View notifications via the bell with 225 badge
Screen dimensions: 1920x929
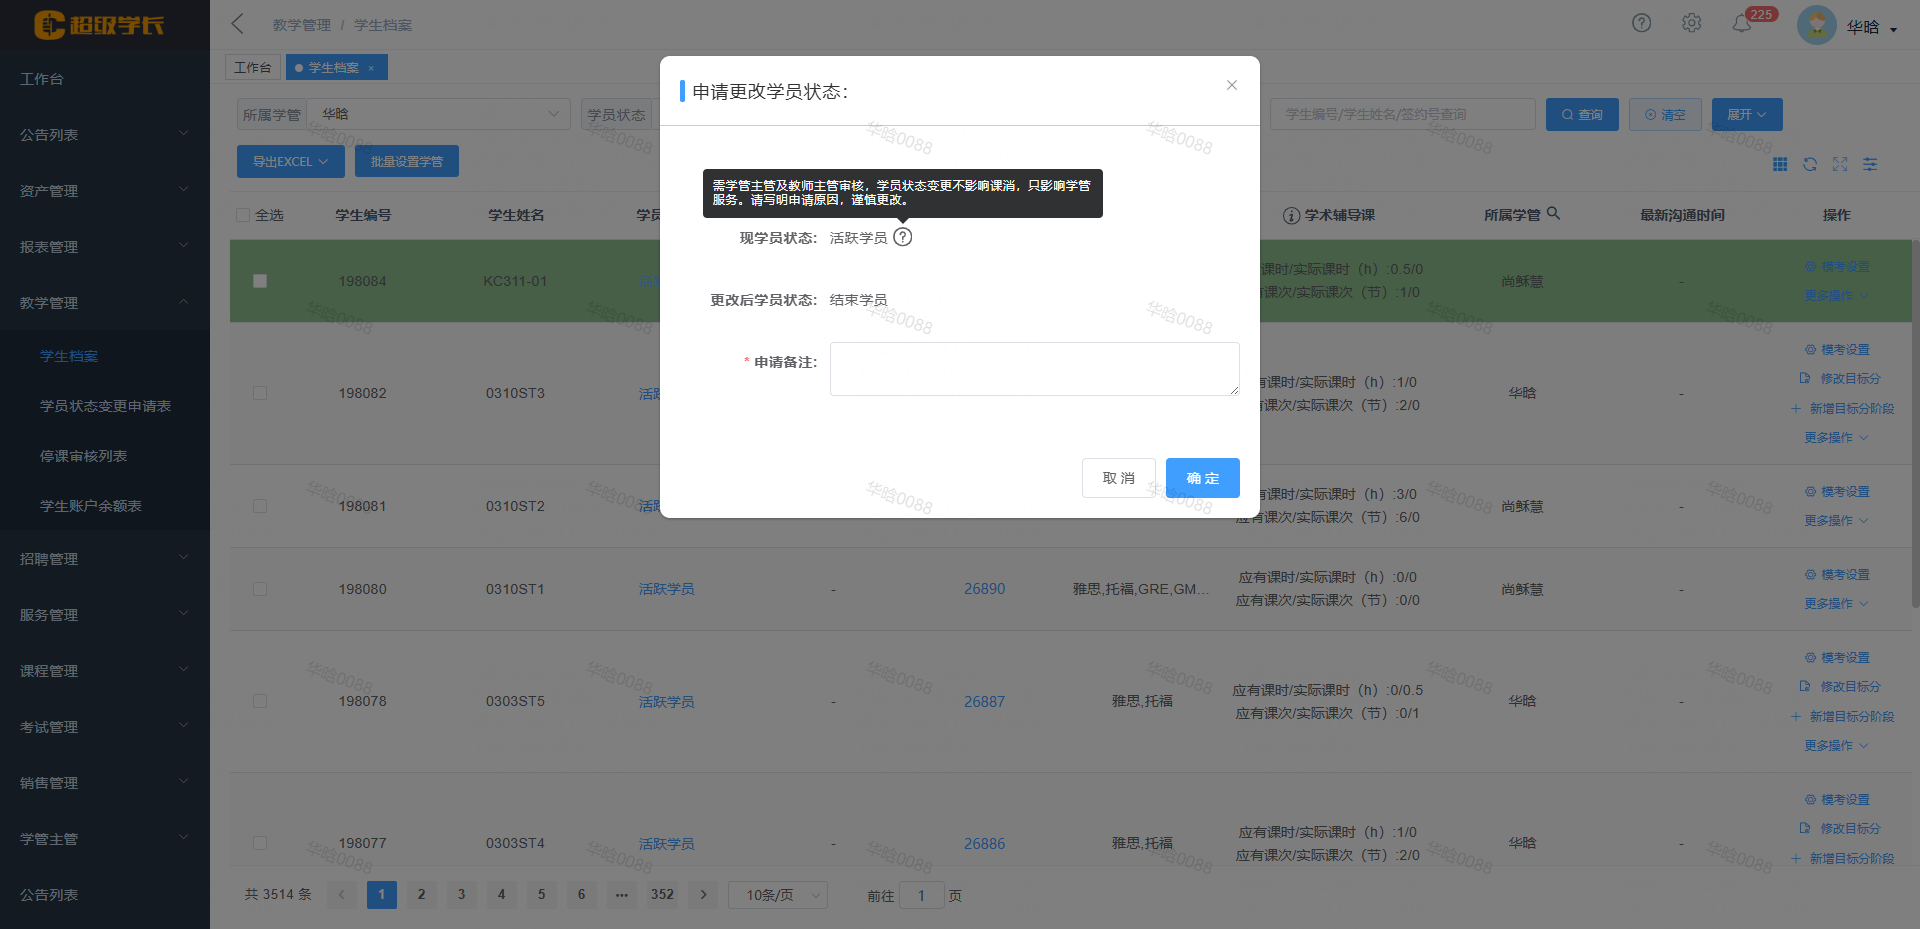(1742, 24)
